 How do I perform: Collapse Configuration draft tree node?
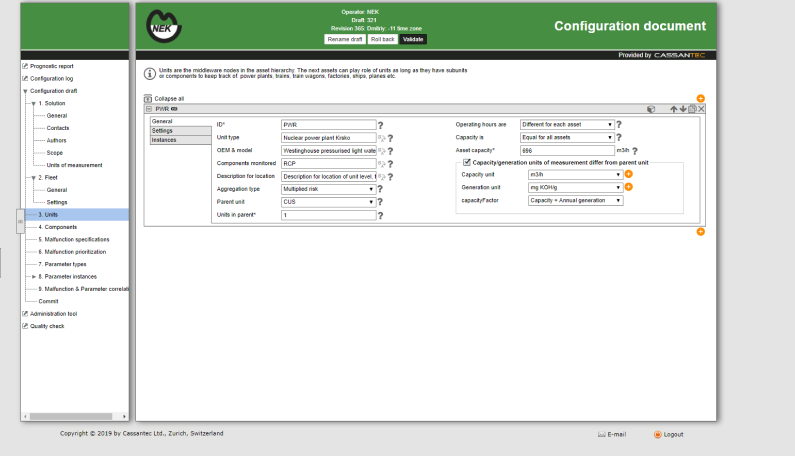click(x=25, y=91)
